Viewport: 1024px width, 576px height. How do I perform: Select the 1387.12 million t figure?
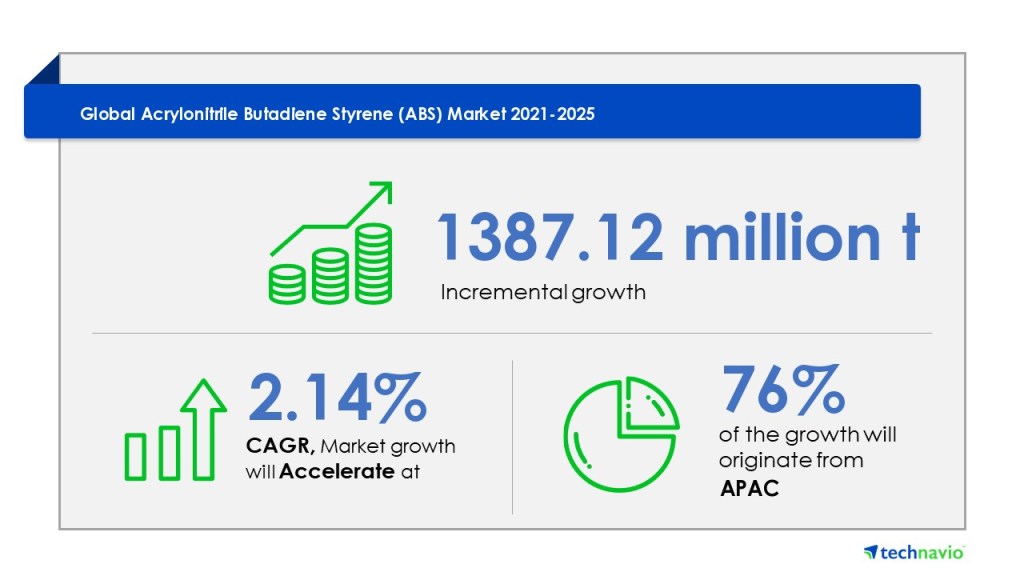677,239
